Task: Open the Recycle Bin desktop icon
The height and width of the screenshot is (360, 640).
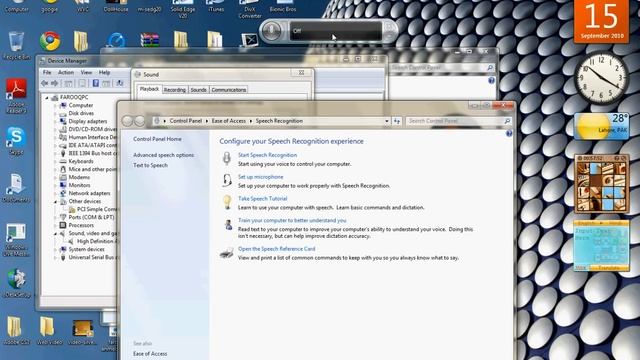Action: click(16, 45)
